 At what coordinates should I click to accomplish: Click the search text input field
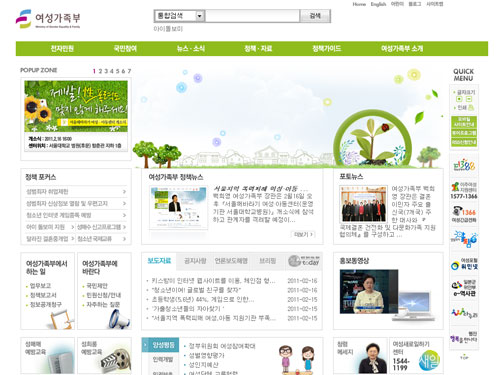coord(252,16)
